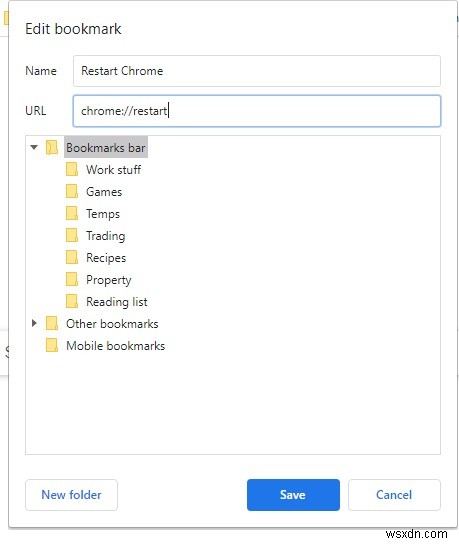Viewport: 459px width, 544px height.
Task: Save the bookmark
Action: (x=293, y=495)
